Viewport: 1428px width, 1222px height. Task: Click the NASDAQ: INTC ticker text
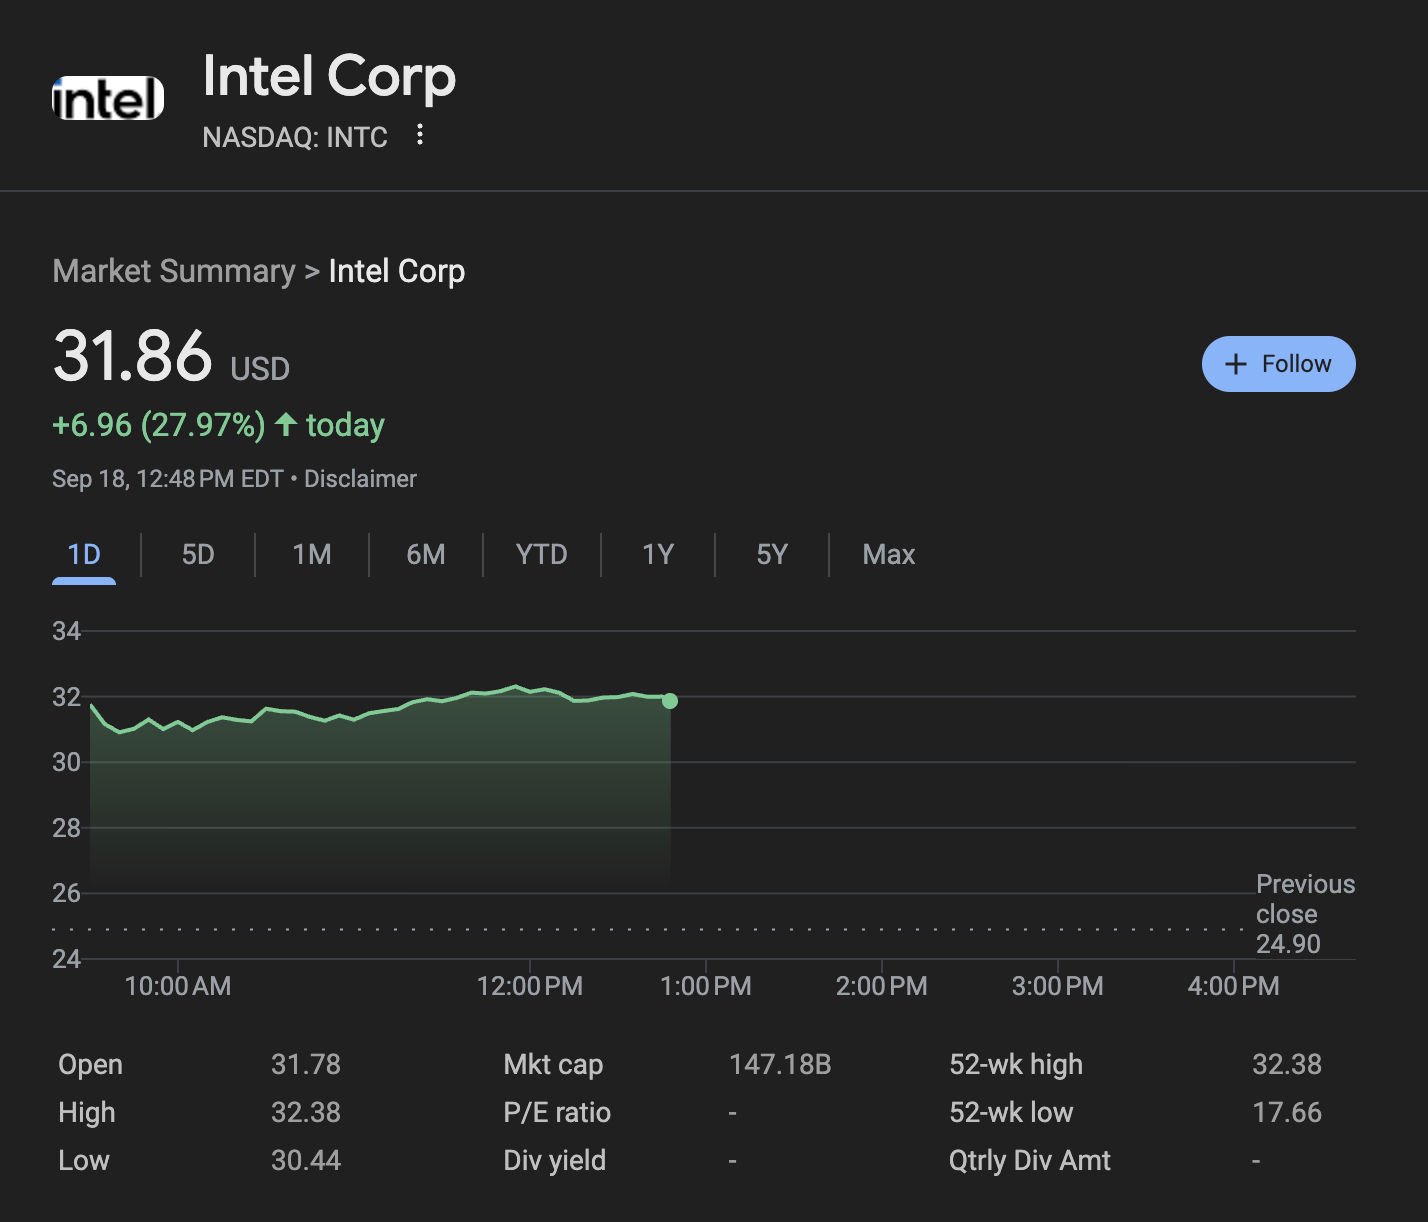pyautogui.click(x=295, y=137)
